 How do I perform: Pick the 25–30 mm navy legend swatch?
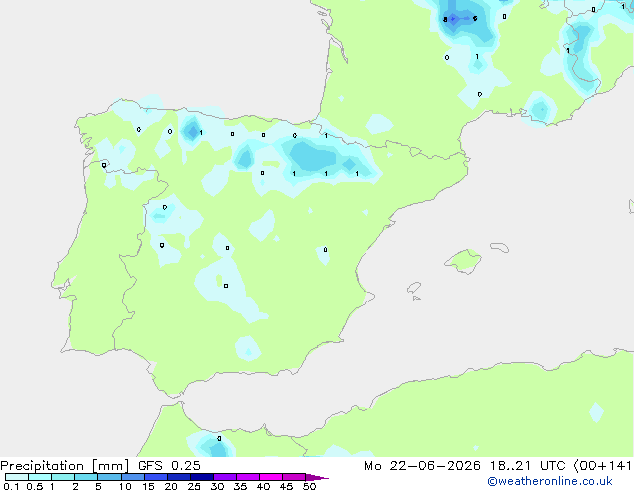click(x=202, y=477)
